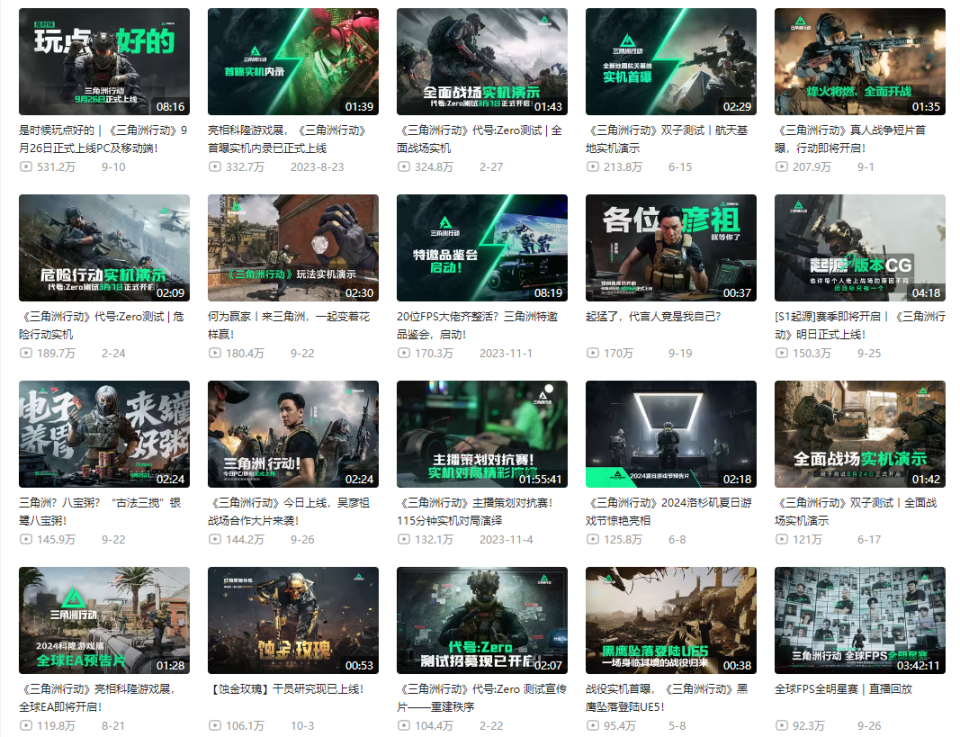Viewport: 960px width, 737px height.
Task: Open the 起源版本CG thumbnail
Action: click(x=860, y=248)
